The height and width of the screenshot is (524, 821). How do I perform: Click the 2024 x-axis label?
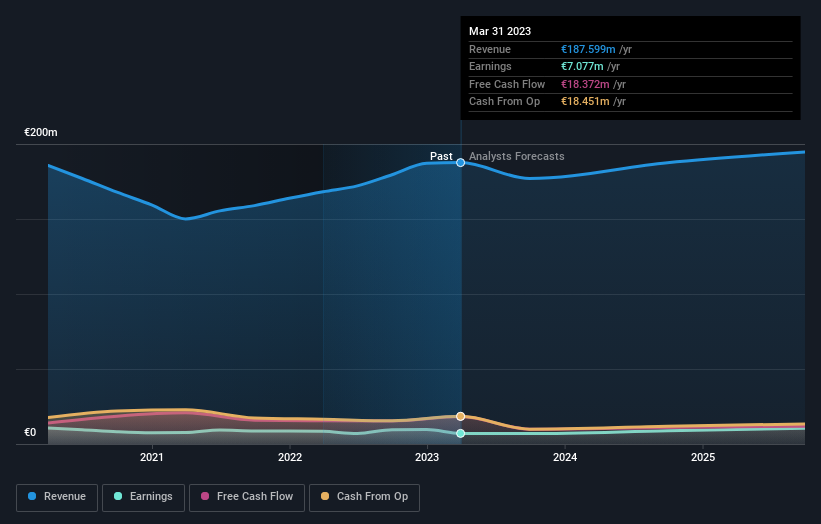[x=565, y=457]
